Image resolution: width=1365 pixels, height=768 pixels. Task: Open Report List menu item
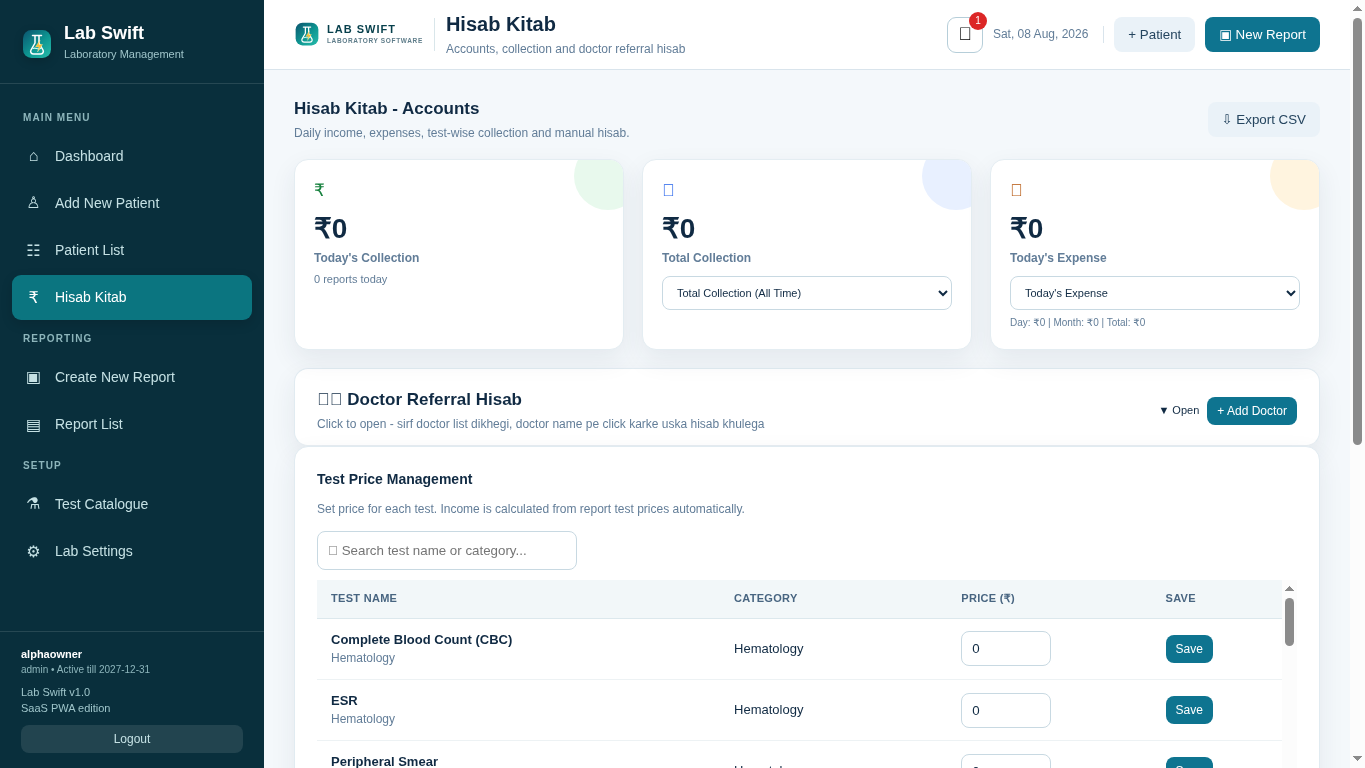(x=132, y=424)
